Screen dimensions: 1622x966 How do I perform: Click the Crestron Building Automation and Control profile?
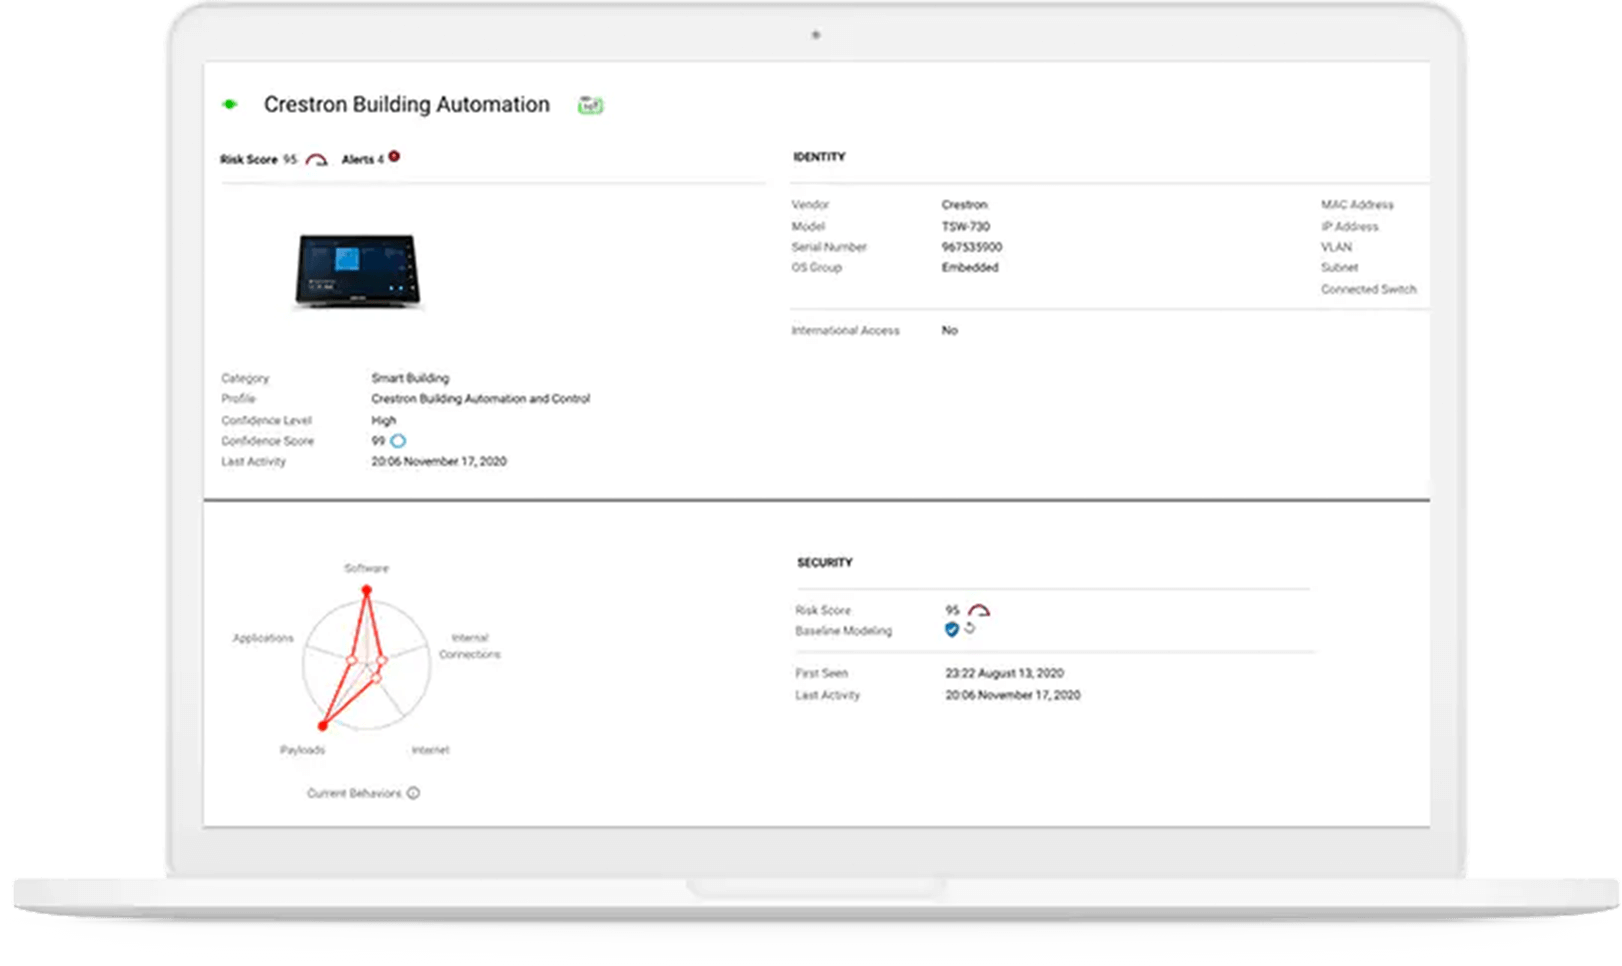[480, 399]
